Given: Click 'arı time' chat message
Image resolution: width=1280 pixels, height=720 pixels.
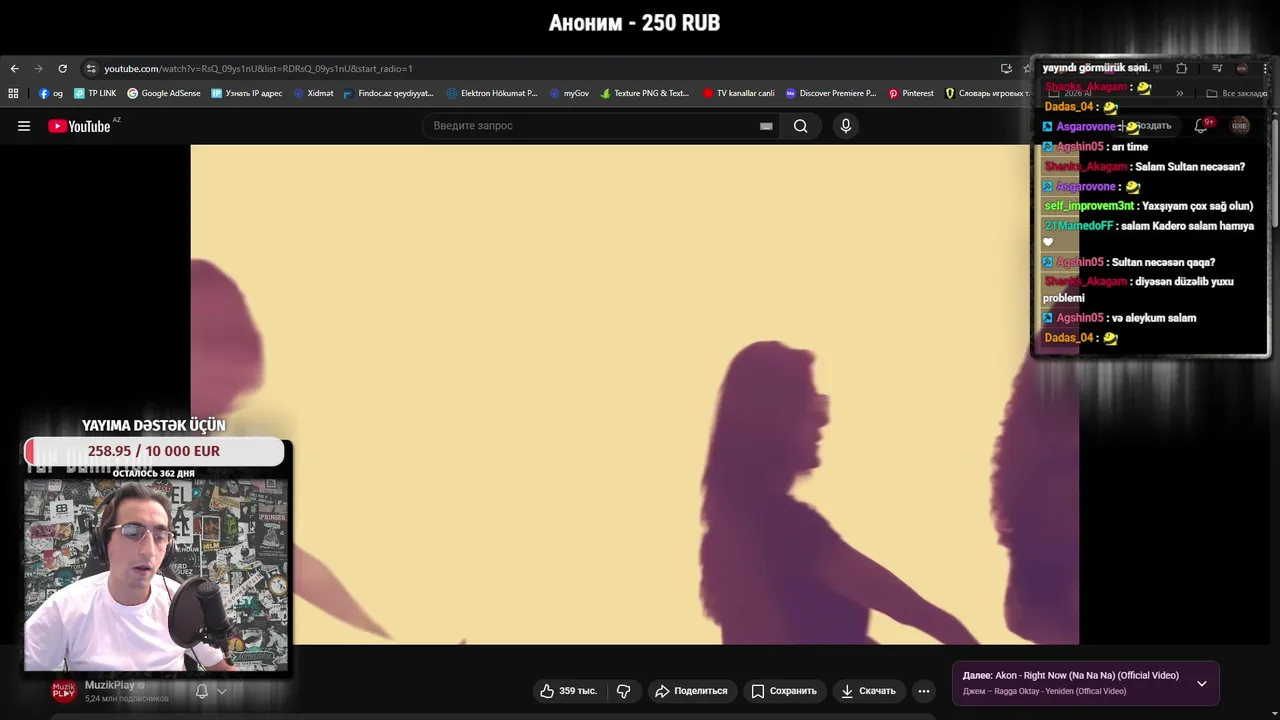Looking at the screenshot, I should [1130, 147].
